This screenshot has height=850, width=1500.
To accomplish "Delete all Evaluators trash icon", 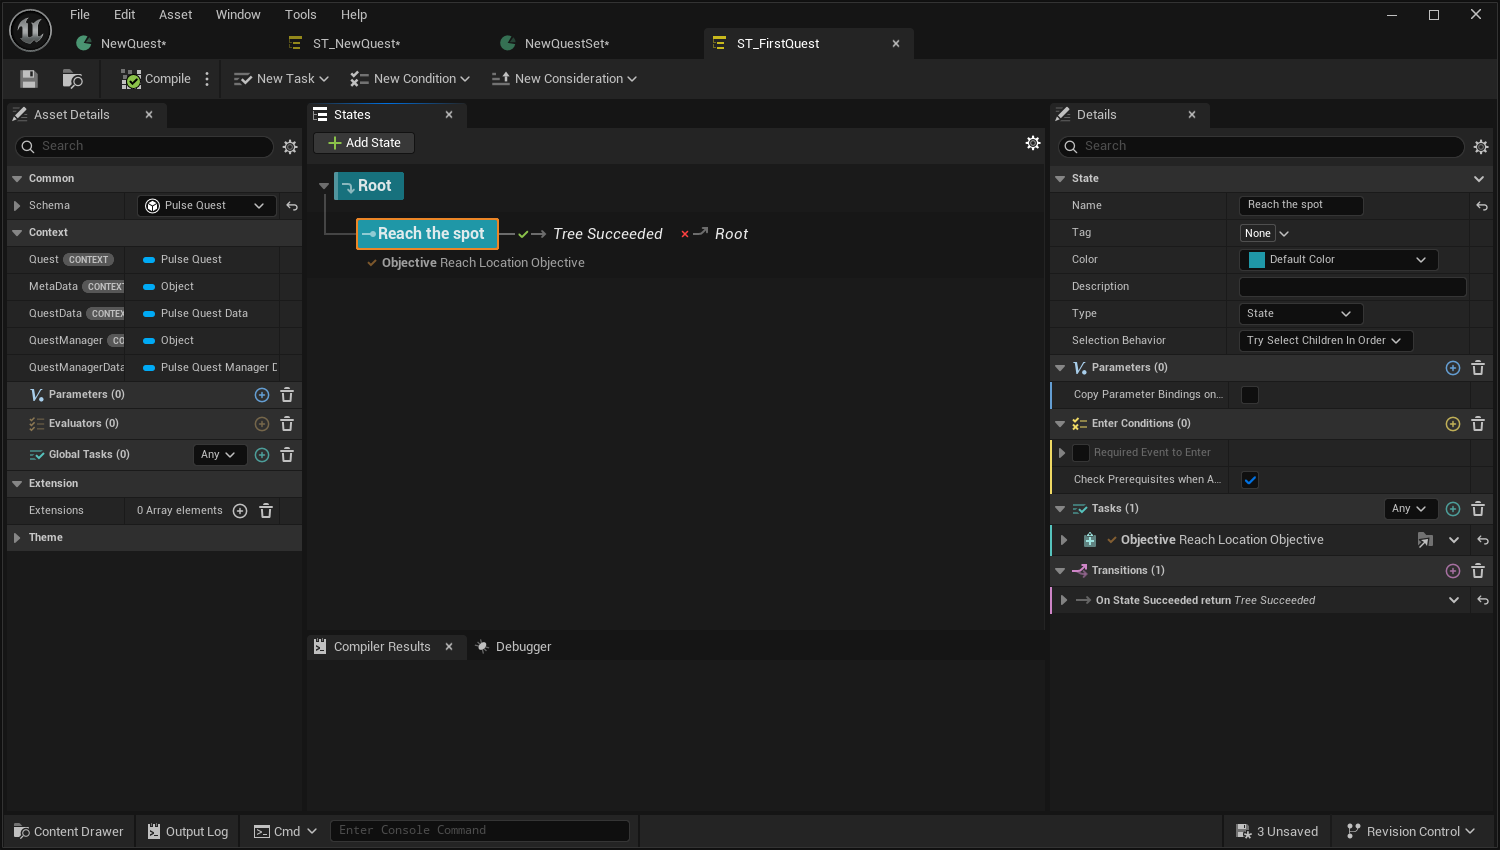I will 287,424.
